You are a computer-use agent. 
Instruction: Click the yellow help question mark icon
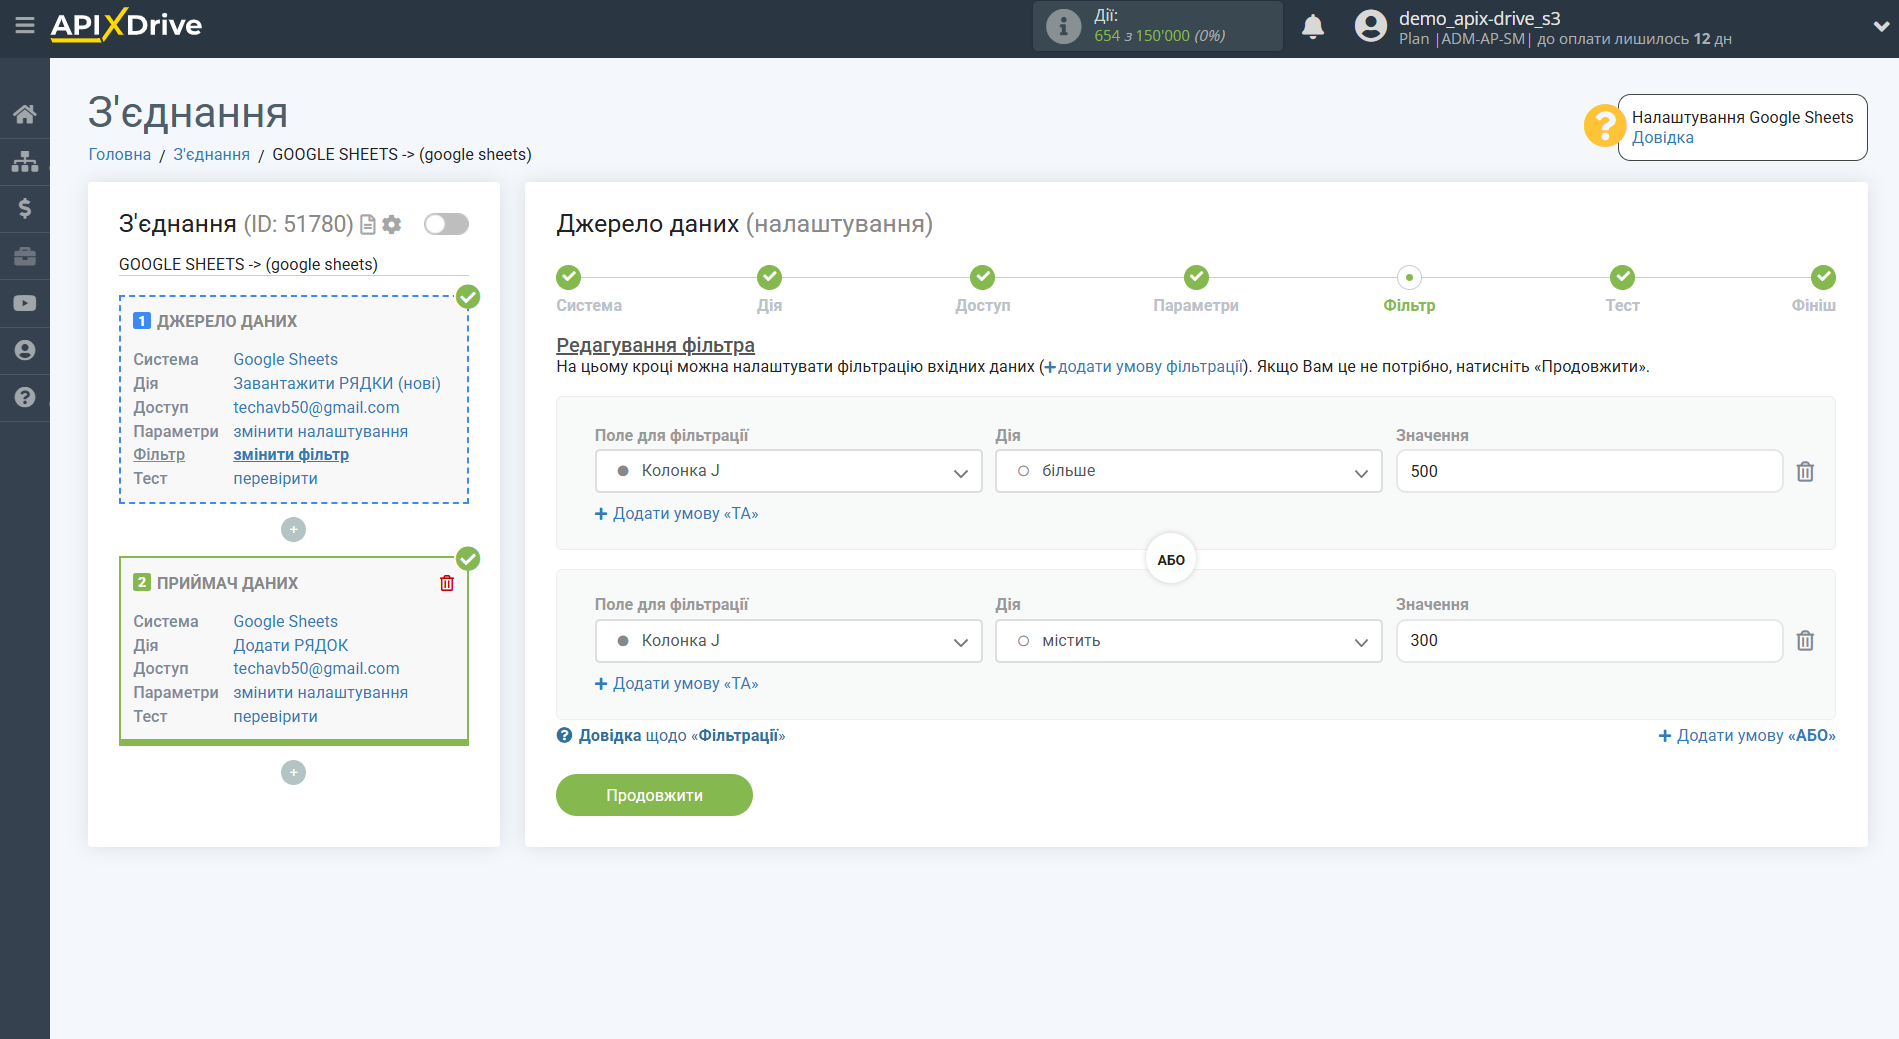click(x=1603, y=126)
